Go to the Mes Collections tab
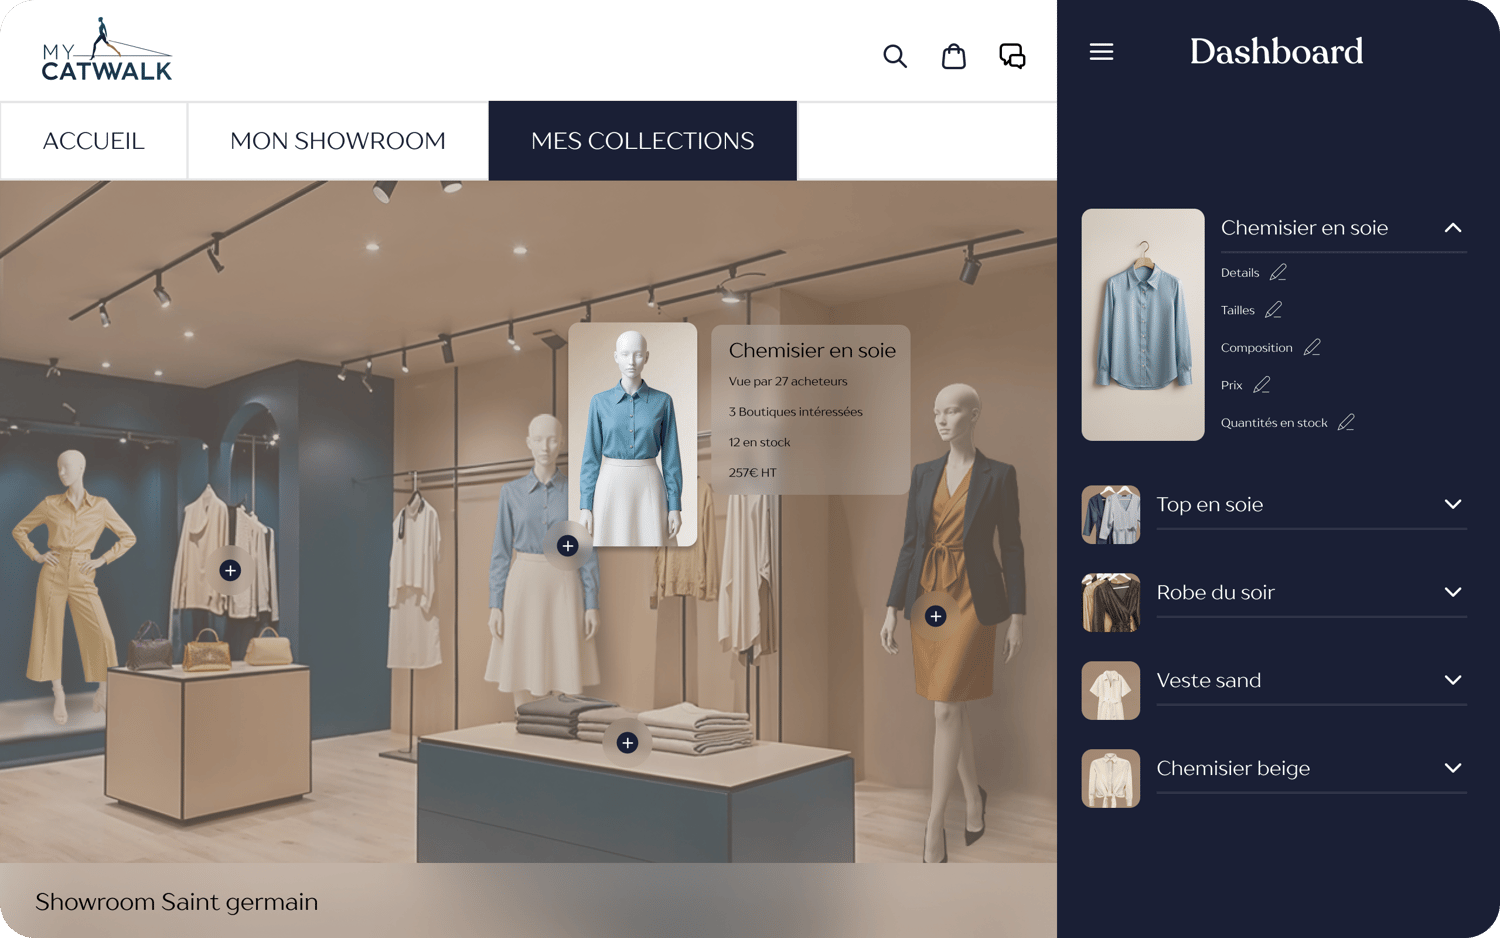This screenshot has width=1500, height=938. tap(642, 141)
